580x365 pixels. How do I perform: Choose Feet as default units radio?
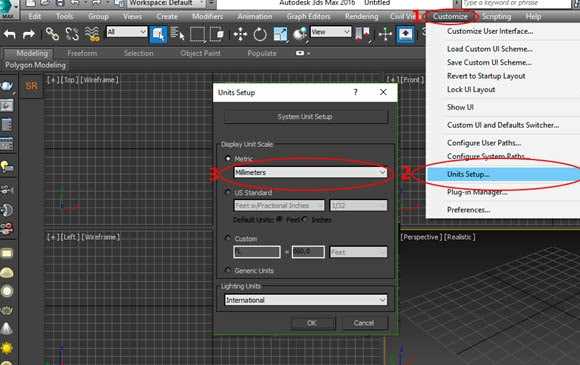[280, 219]
